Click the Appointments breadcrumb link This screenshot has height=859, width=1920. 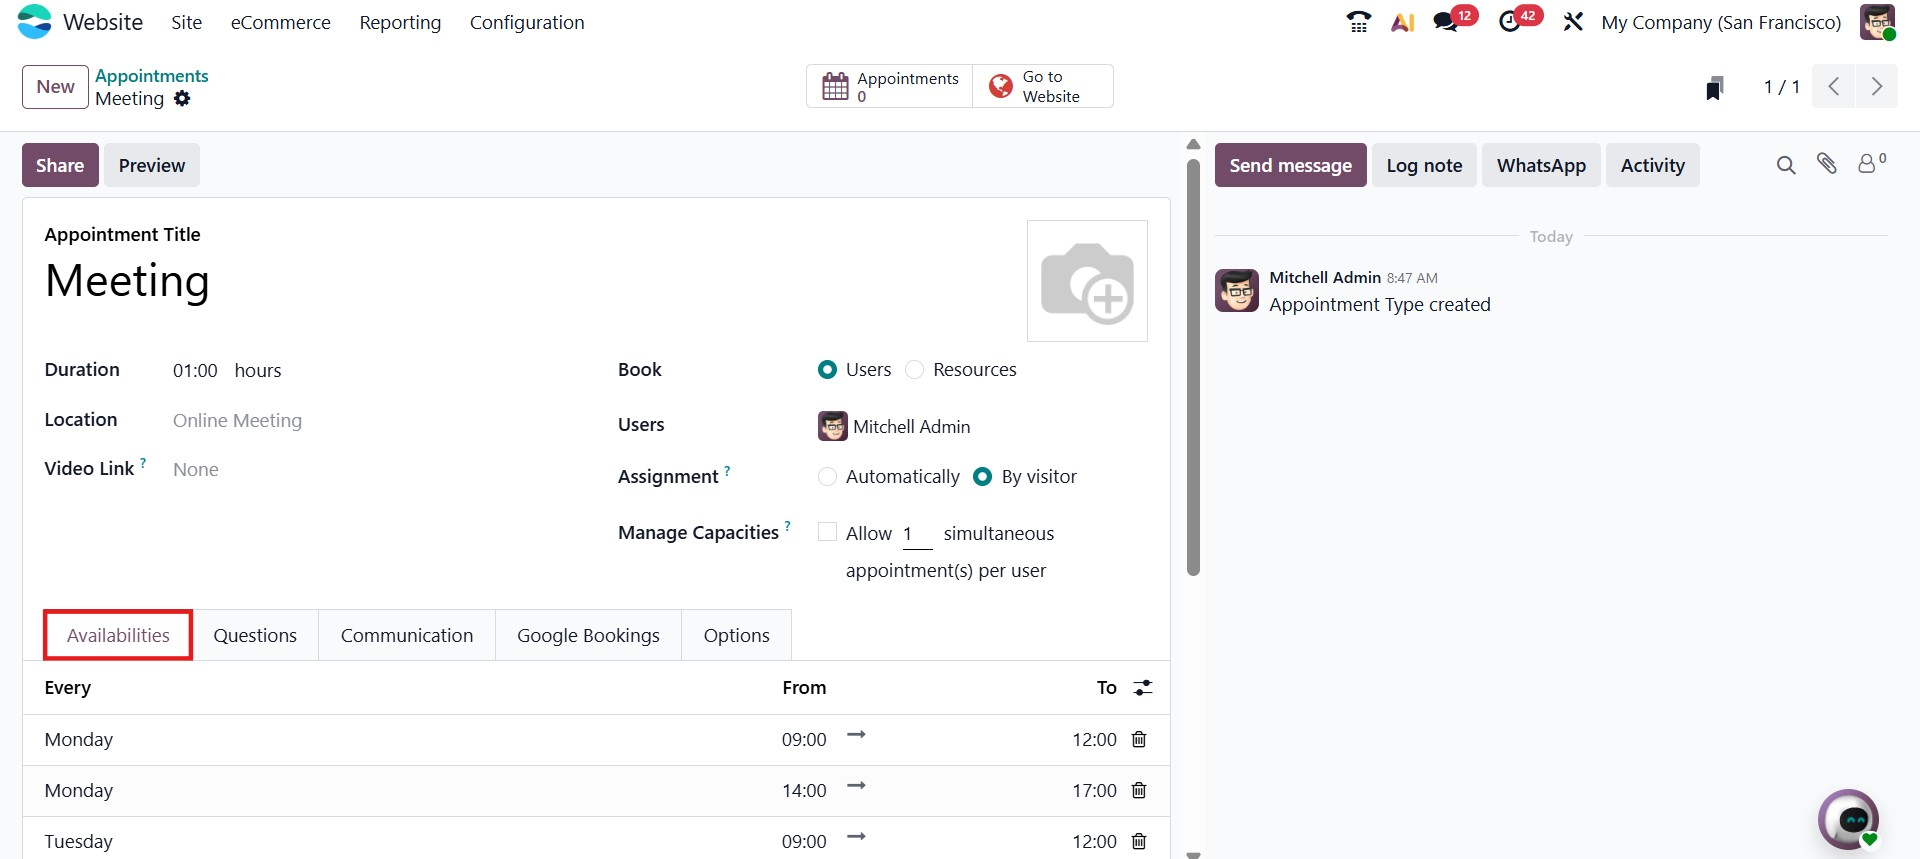152,76
